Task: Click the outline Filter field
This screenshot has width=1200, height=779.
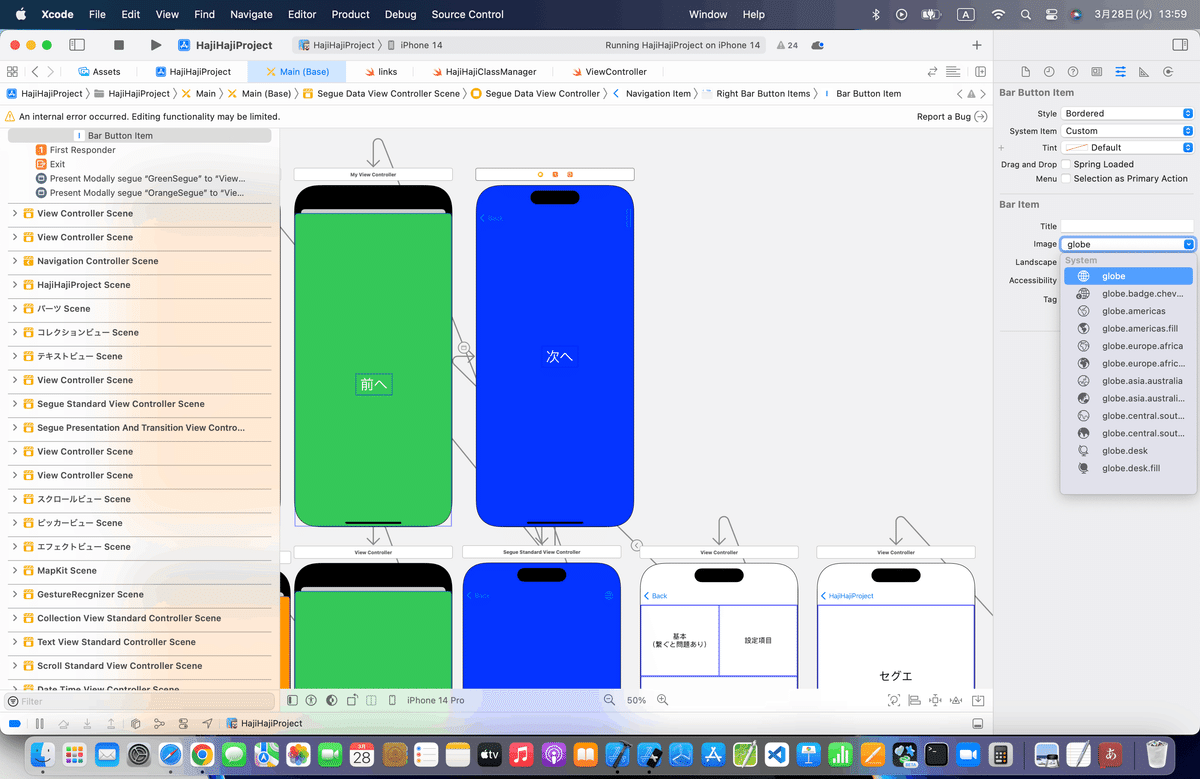Action: click(x=140, y=702)
